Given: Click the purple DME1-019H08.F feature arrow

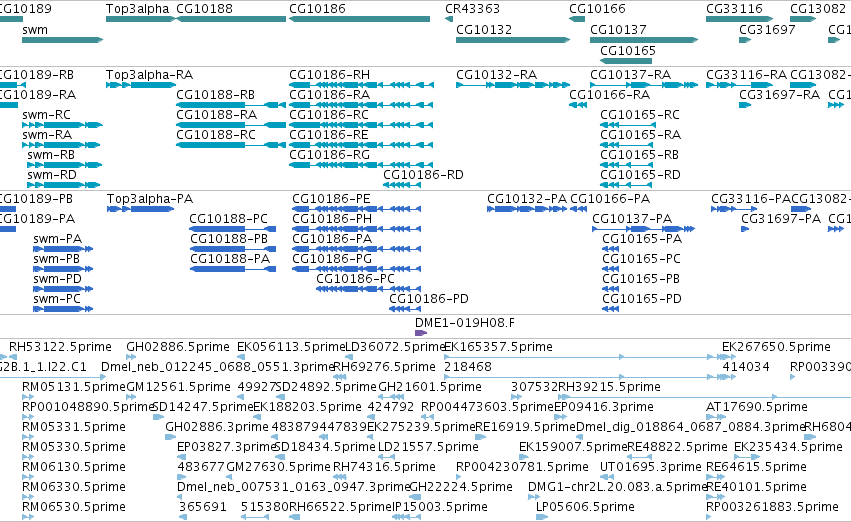Looking at the screenshot, I should (x=421, y=333).
